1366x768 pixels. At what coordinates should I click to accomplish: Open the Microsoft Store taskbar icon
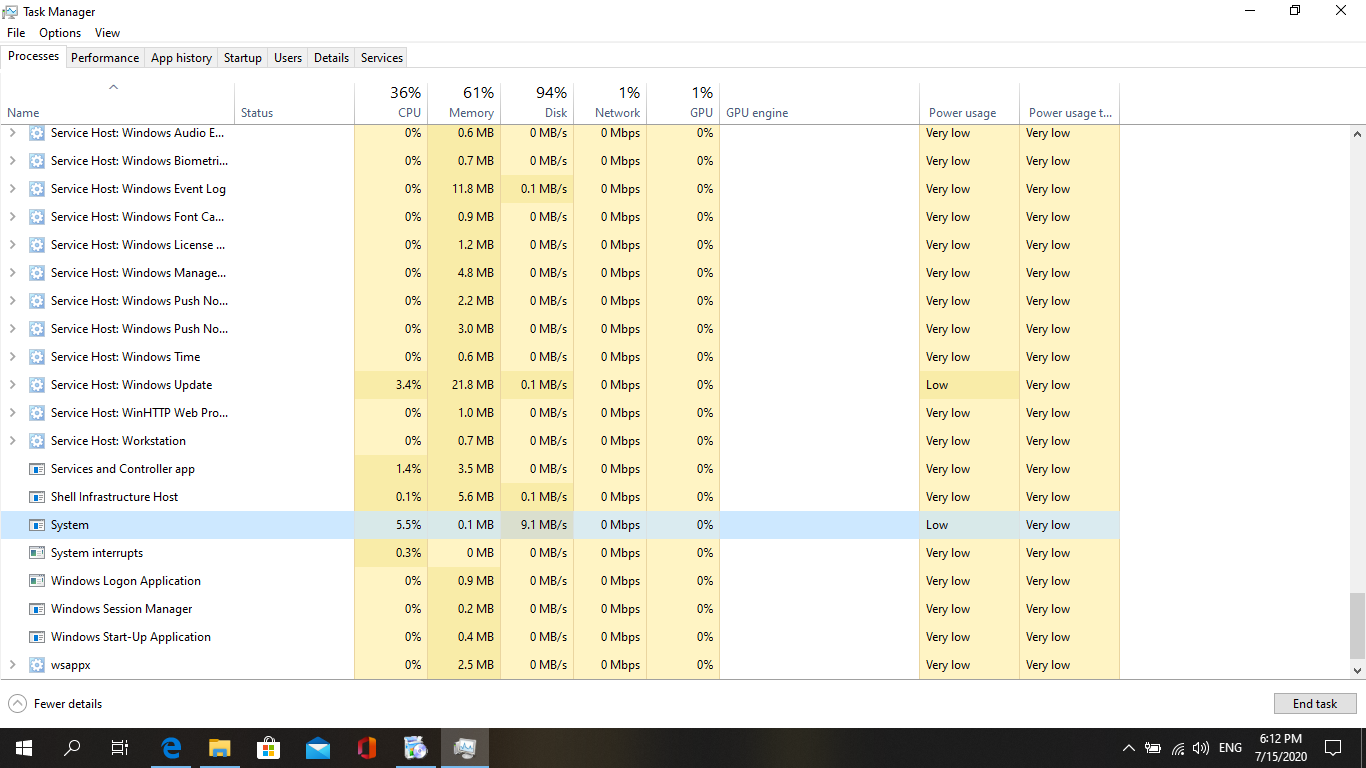[268, 747]
